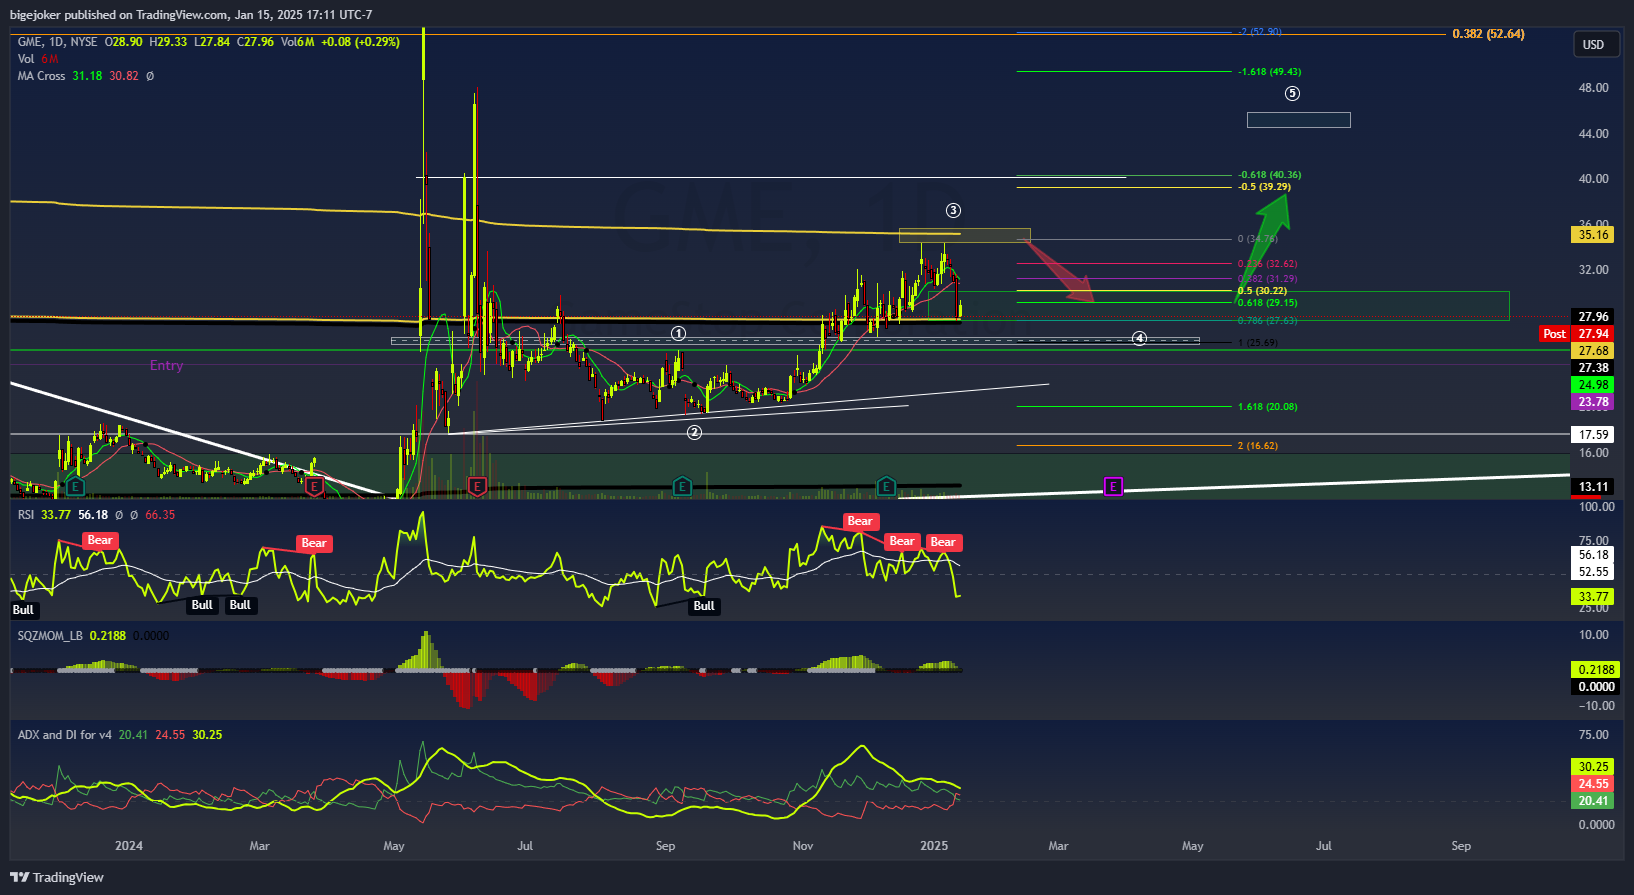Viewport: 1634px width, 895px height.
Task: Click the 17.59 horizontal line price label
Action: 1593,435
